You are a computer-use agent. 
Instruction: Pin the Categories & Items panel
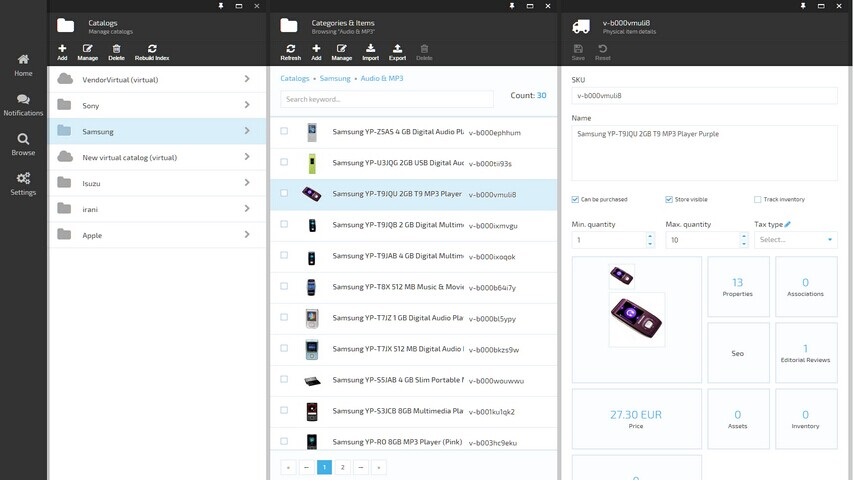[x=511, y=6]
